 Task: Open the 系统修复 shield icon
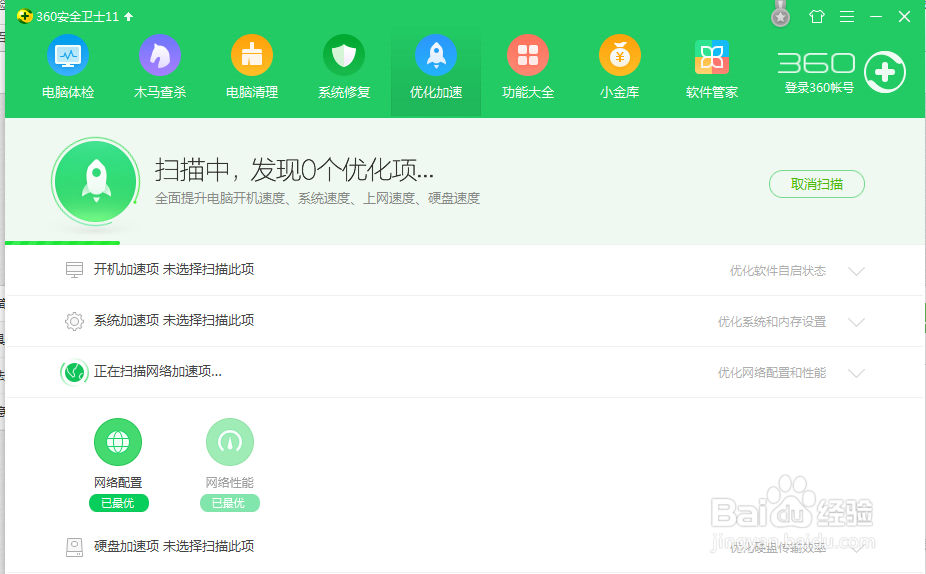coord(344,55)
